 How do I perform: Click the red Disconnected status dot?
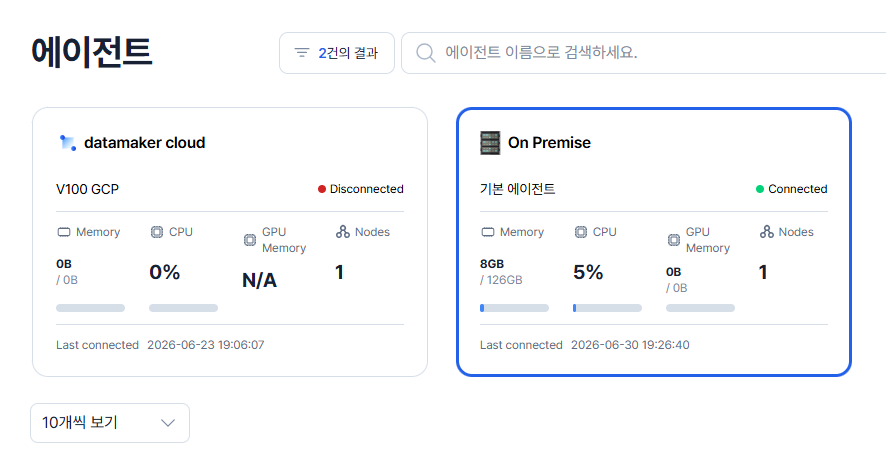[x=322, y=189]
